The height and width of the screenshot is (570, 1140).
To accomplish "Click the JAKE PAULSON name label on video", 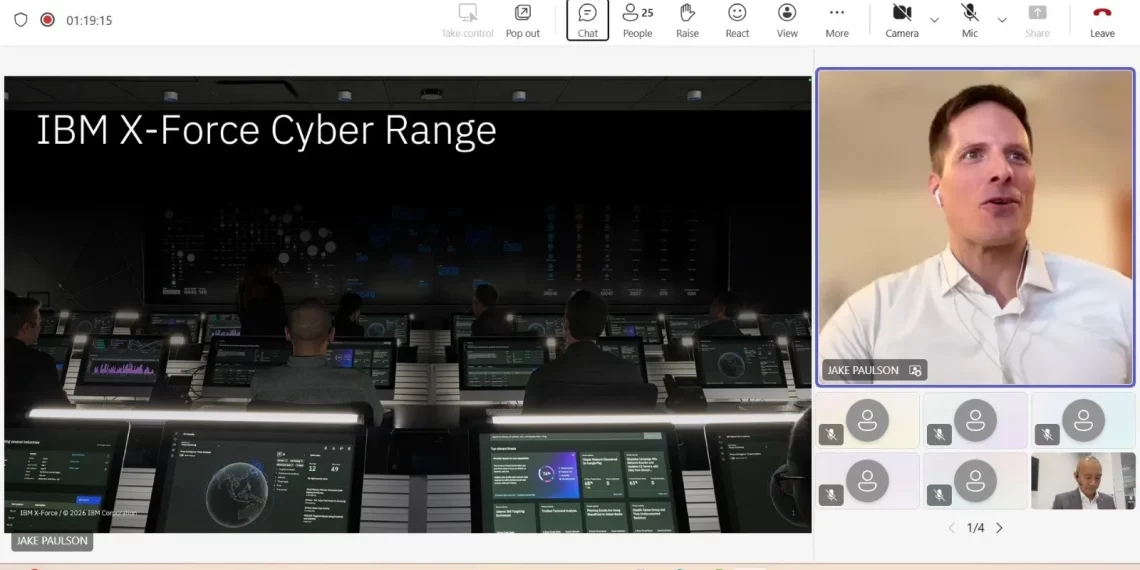I will pos(863,370).
